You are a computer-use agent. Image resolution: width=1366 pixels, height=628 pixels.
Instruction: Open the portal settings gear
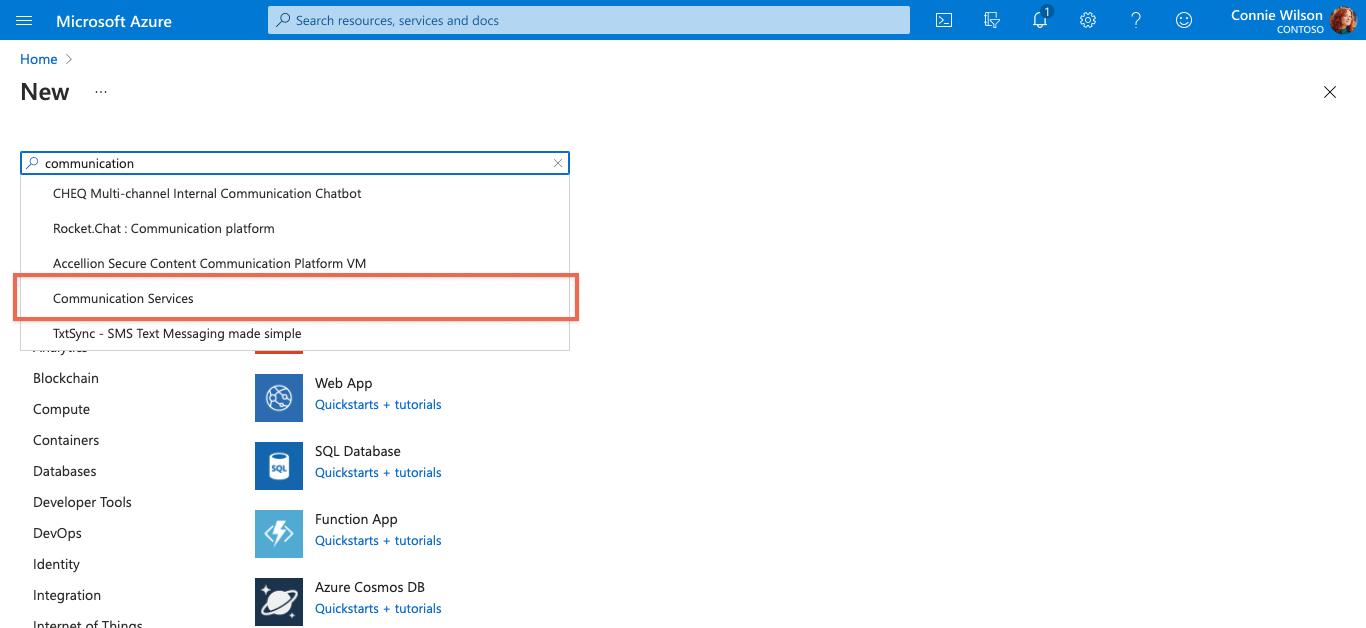[1088, 20]
